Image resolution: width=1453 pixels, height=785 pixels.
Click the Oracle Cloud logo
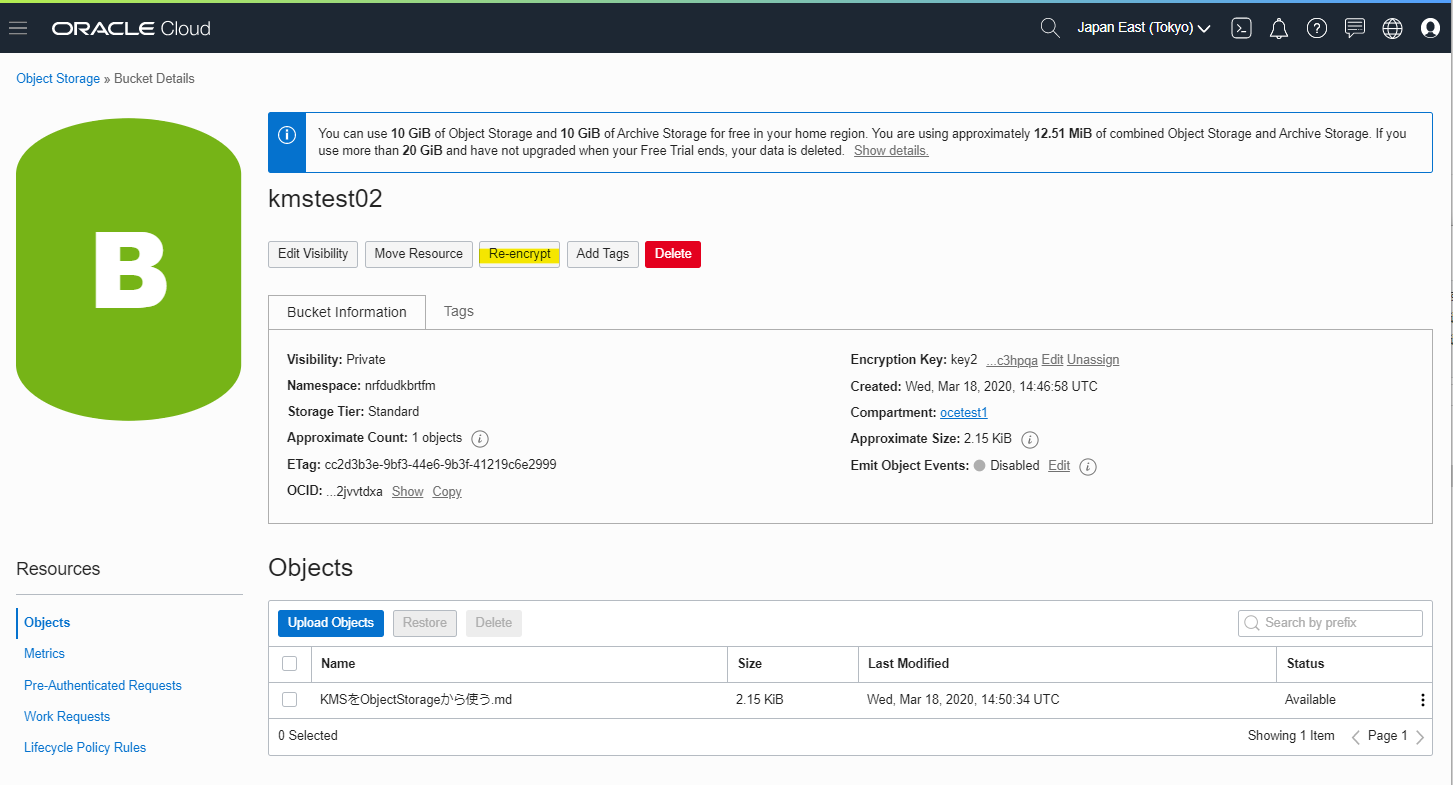click(131, 28)
